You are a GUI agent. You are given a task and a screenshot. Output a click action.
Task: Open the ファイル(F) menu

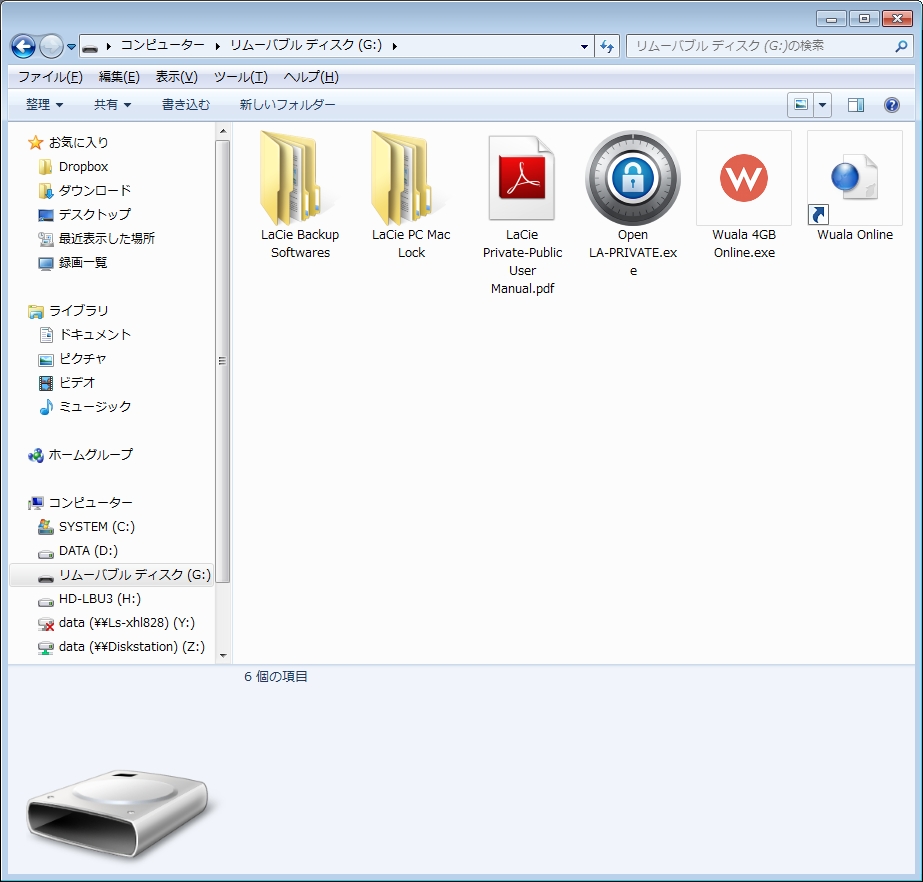(50, 77)
